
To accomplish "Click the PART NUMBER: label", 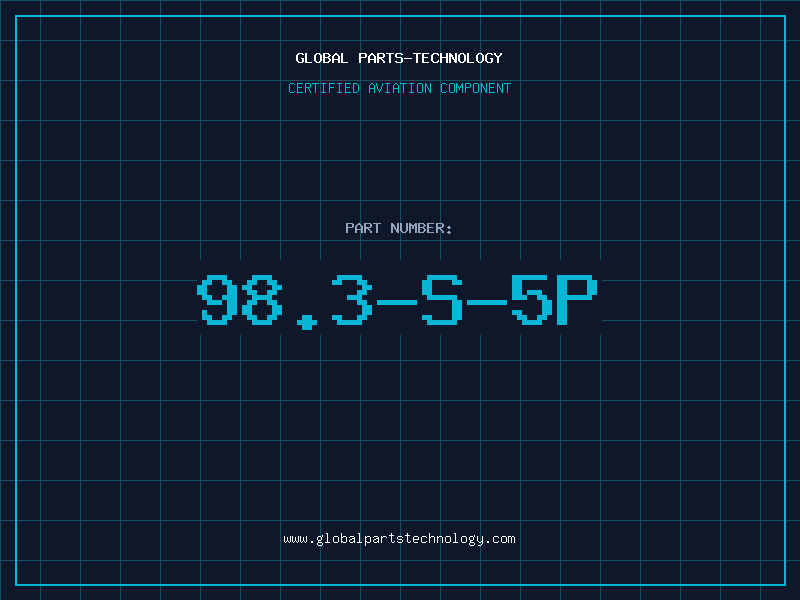I will pos(398,228).
